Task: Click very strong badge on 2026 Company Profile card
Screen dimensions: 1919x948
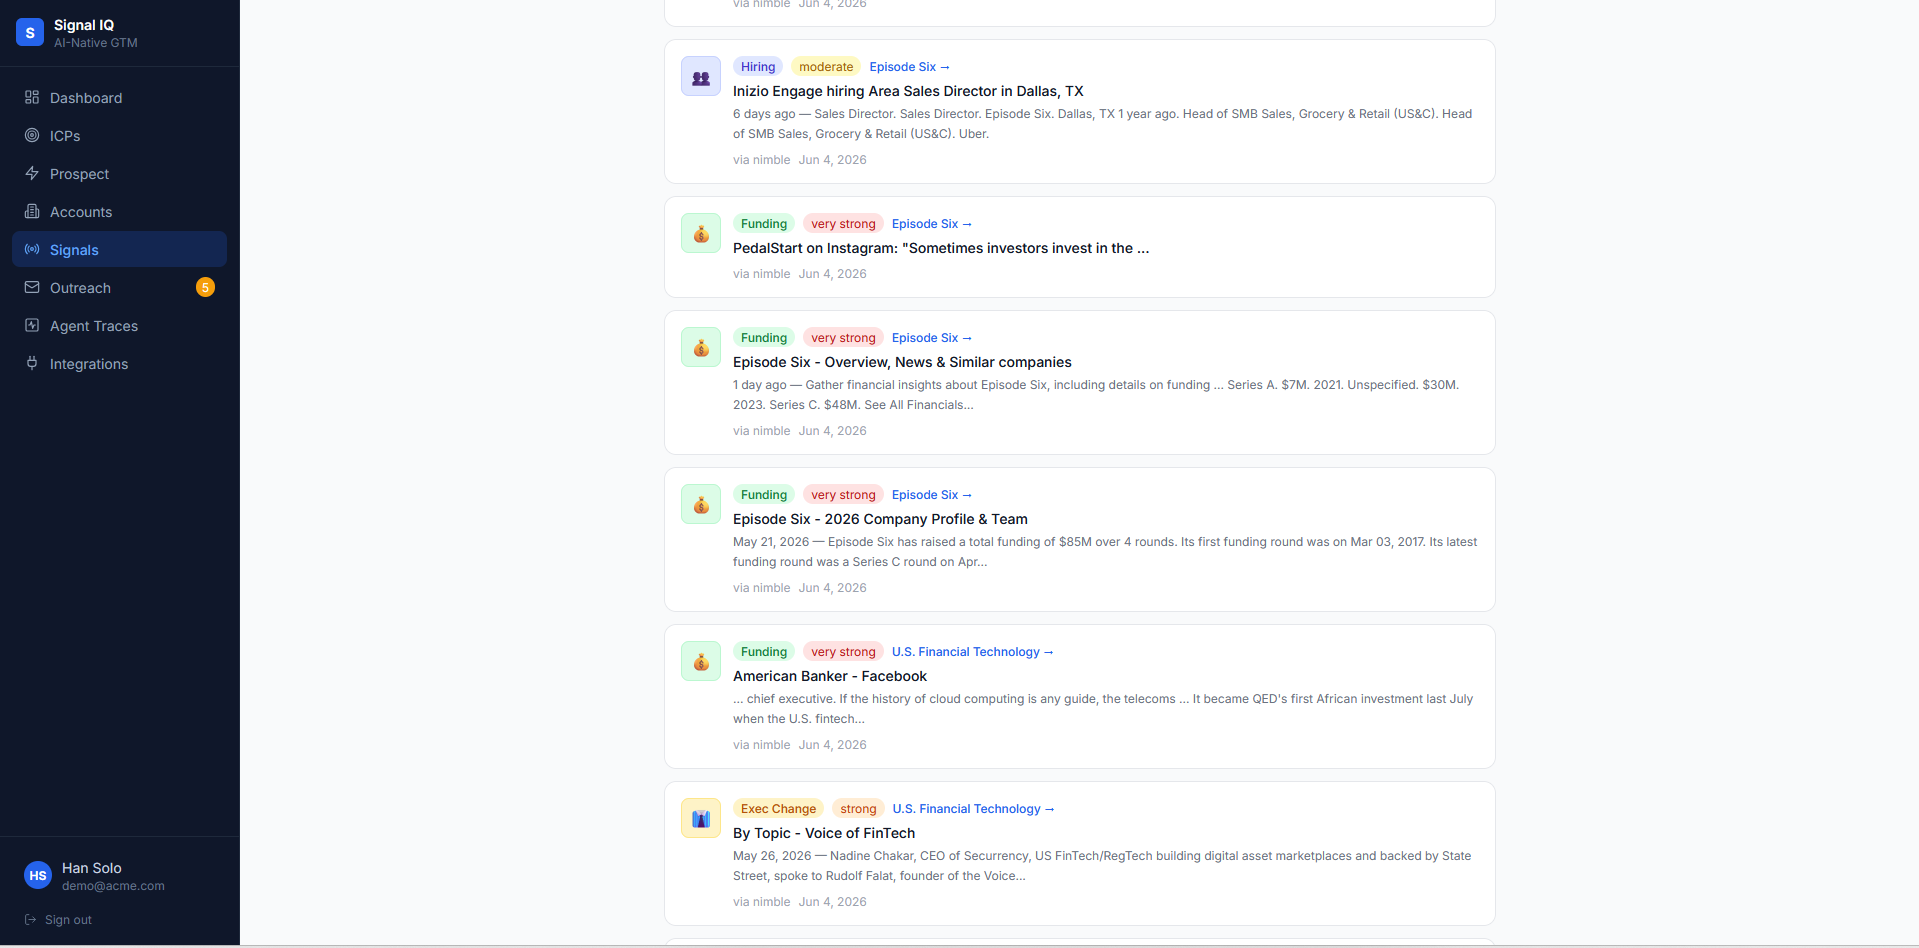Action: [843, 495]
